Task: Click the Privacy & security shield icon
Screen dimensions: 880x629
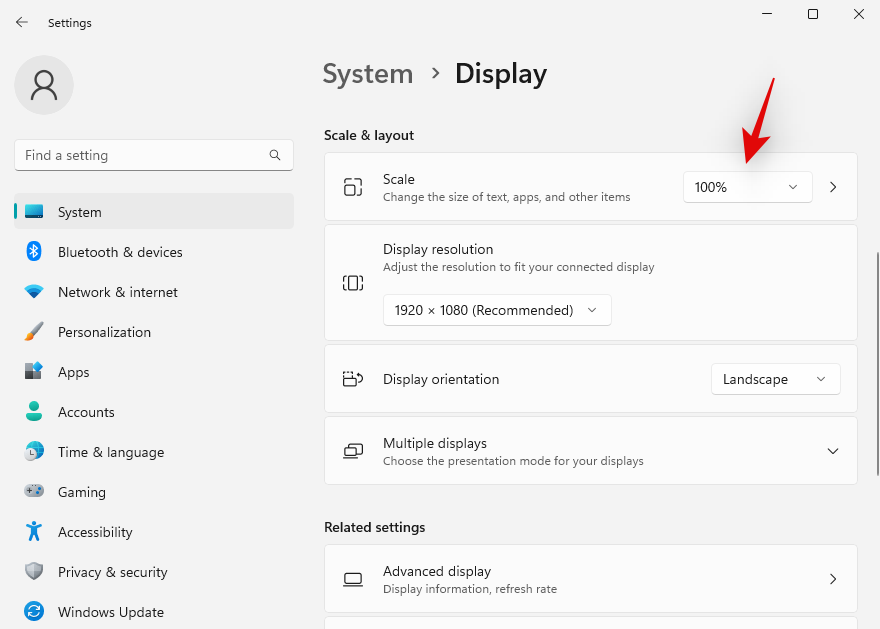Action: 34,572
